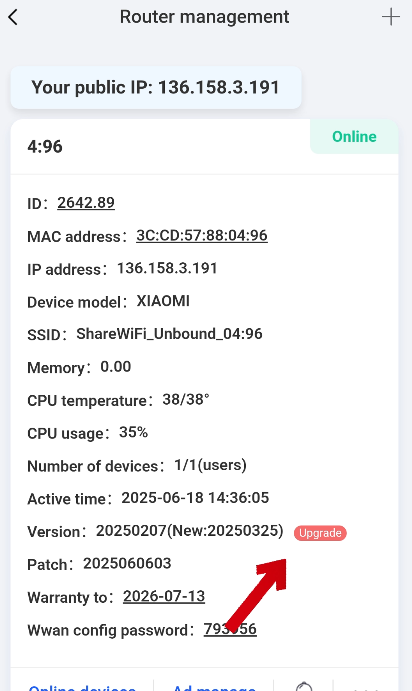Tap the router ID 2642.89 link
Viewport: 412px width, 691px height.
pos(86,203)
